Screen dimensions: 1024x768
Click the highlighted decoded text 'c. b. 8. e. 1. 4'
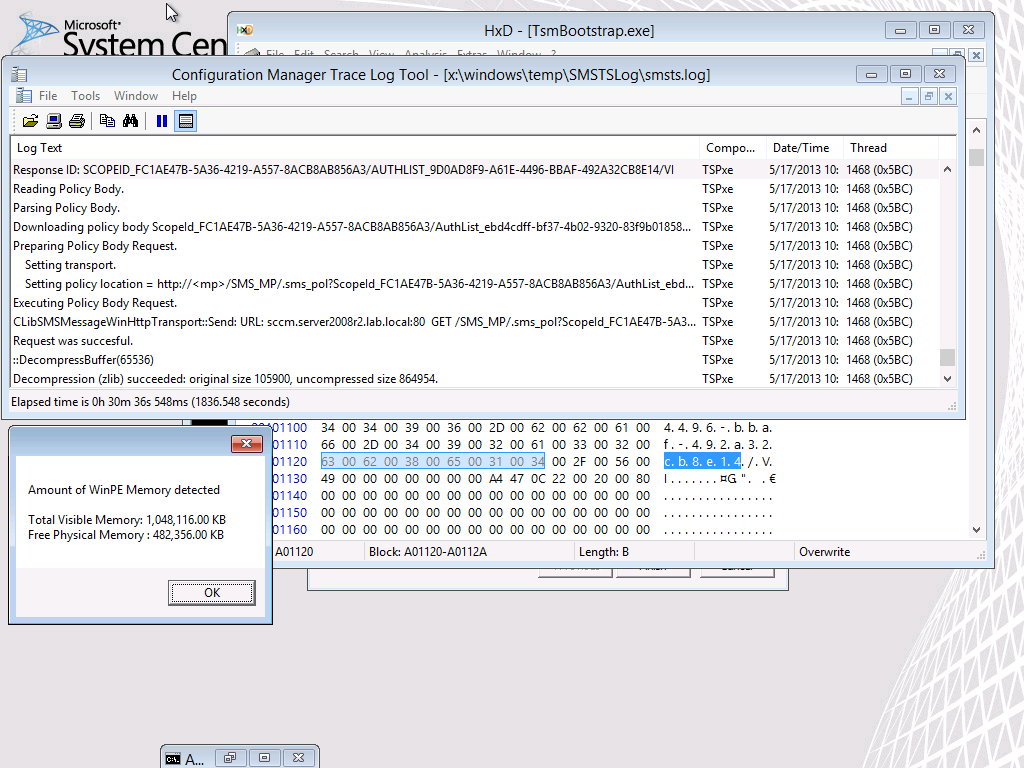tap(702, 462)
